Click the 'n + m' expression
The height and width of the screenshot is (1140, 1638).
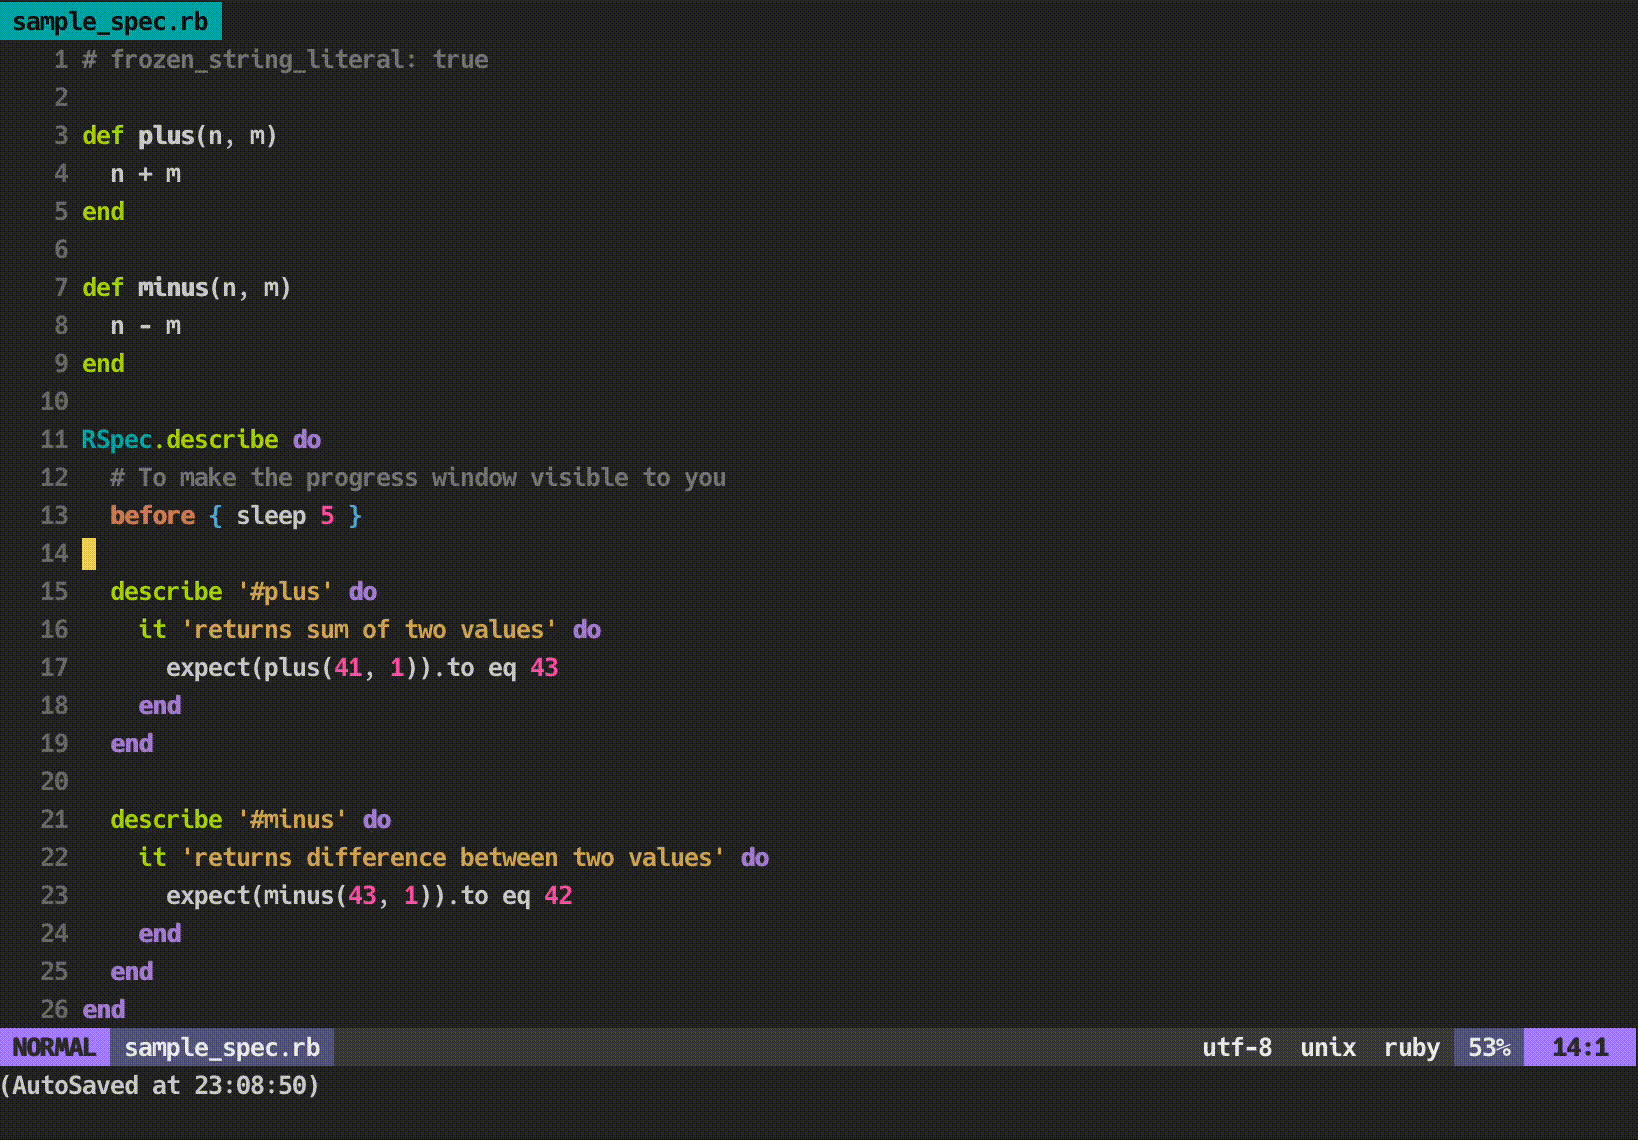[x=146, y=173]
